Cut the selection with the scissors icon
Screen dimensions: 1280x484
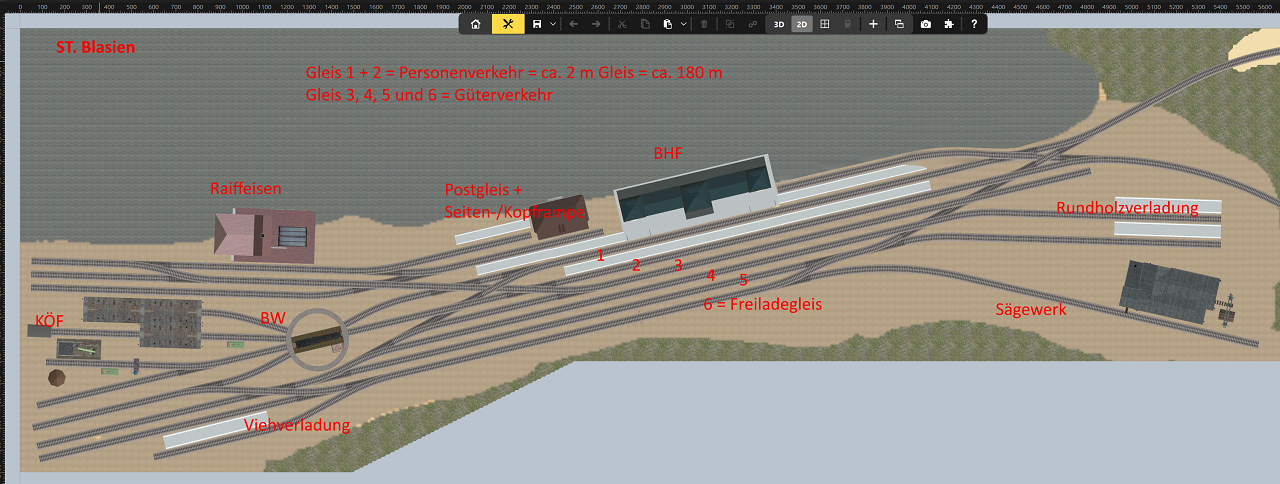[x=621, y=24]
